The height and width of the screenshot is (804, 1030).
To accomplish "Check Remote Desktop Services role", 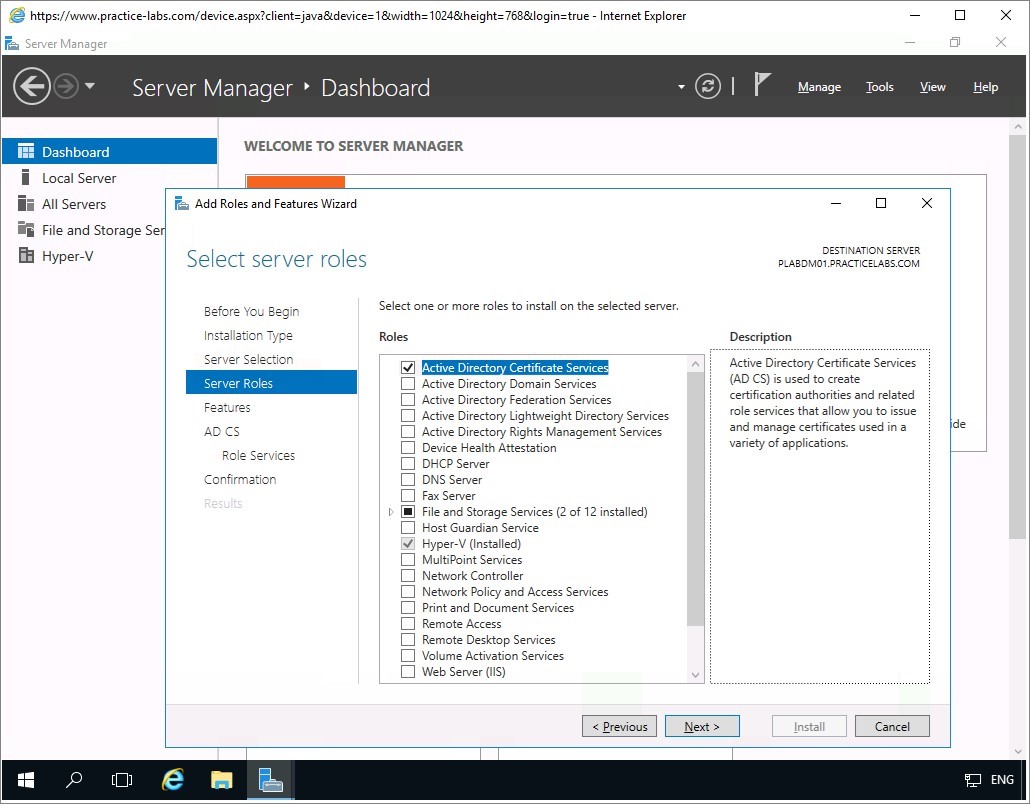I will coord(408,640).
